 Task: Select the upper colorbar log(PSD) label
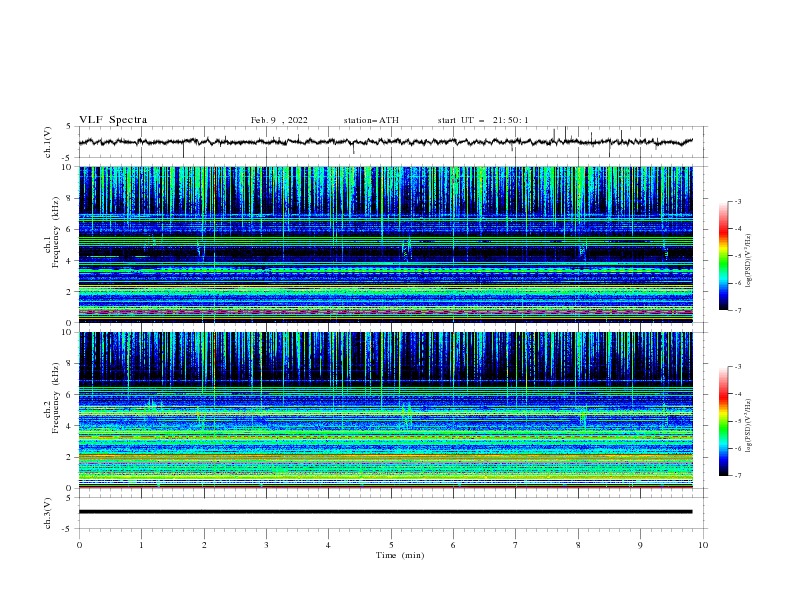click(748, 261)
